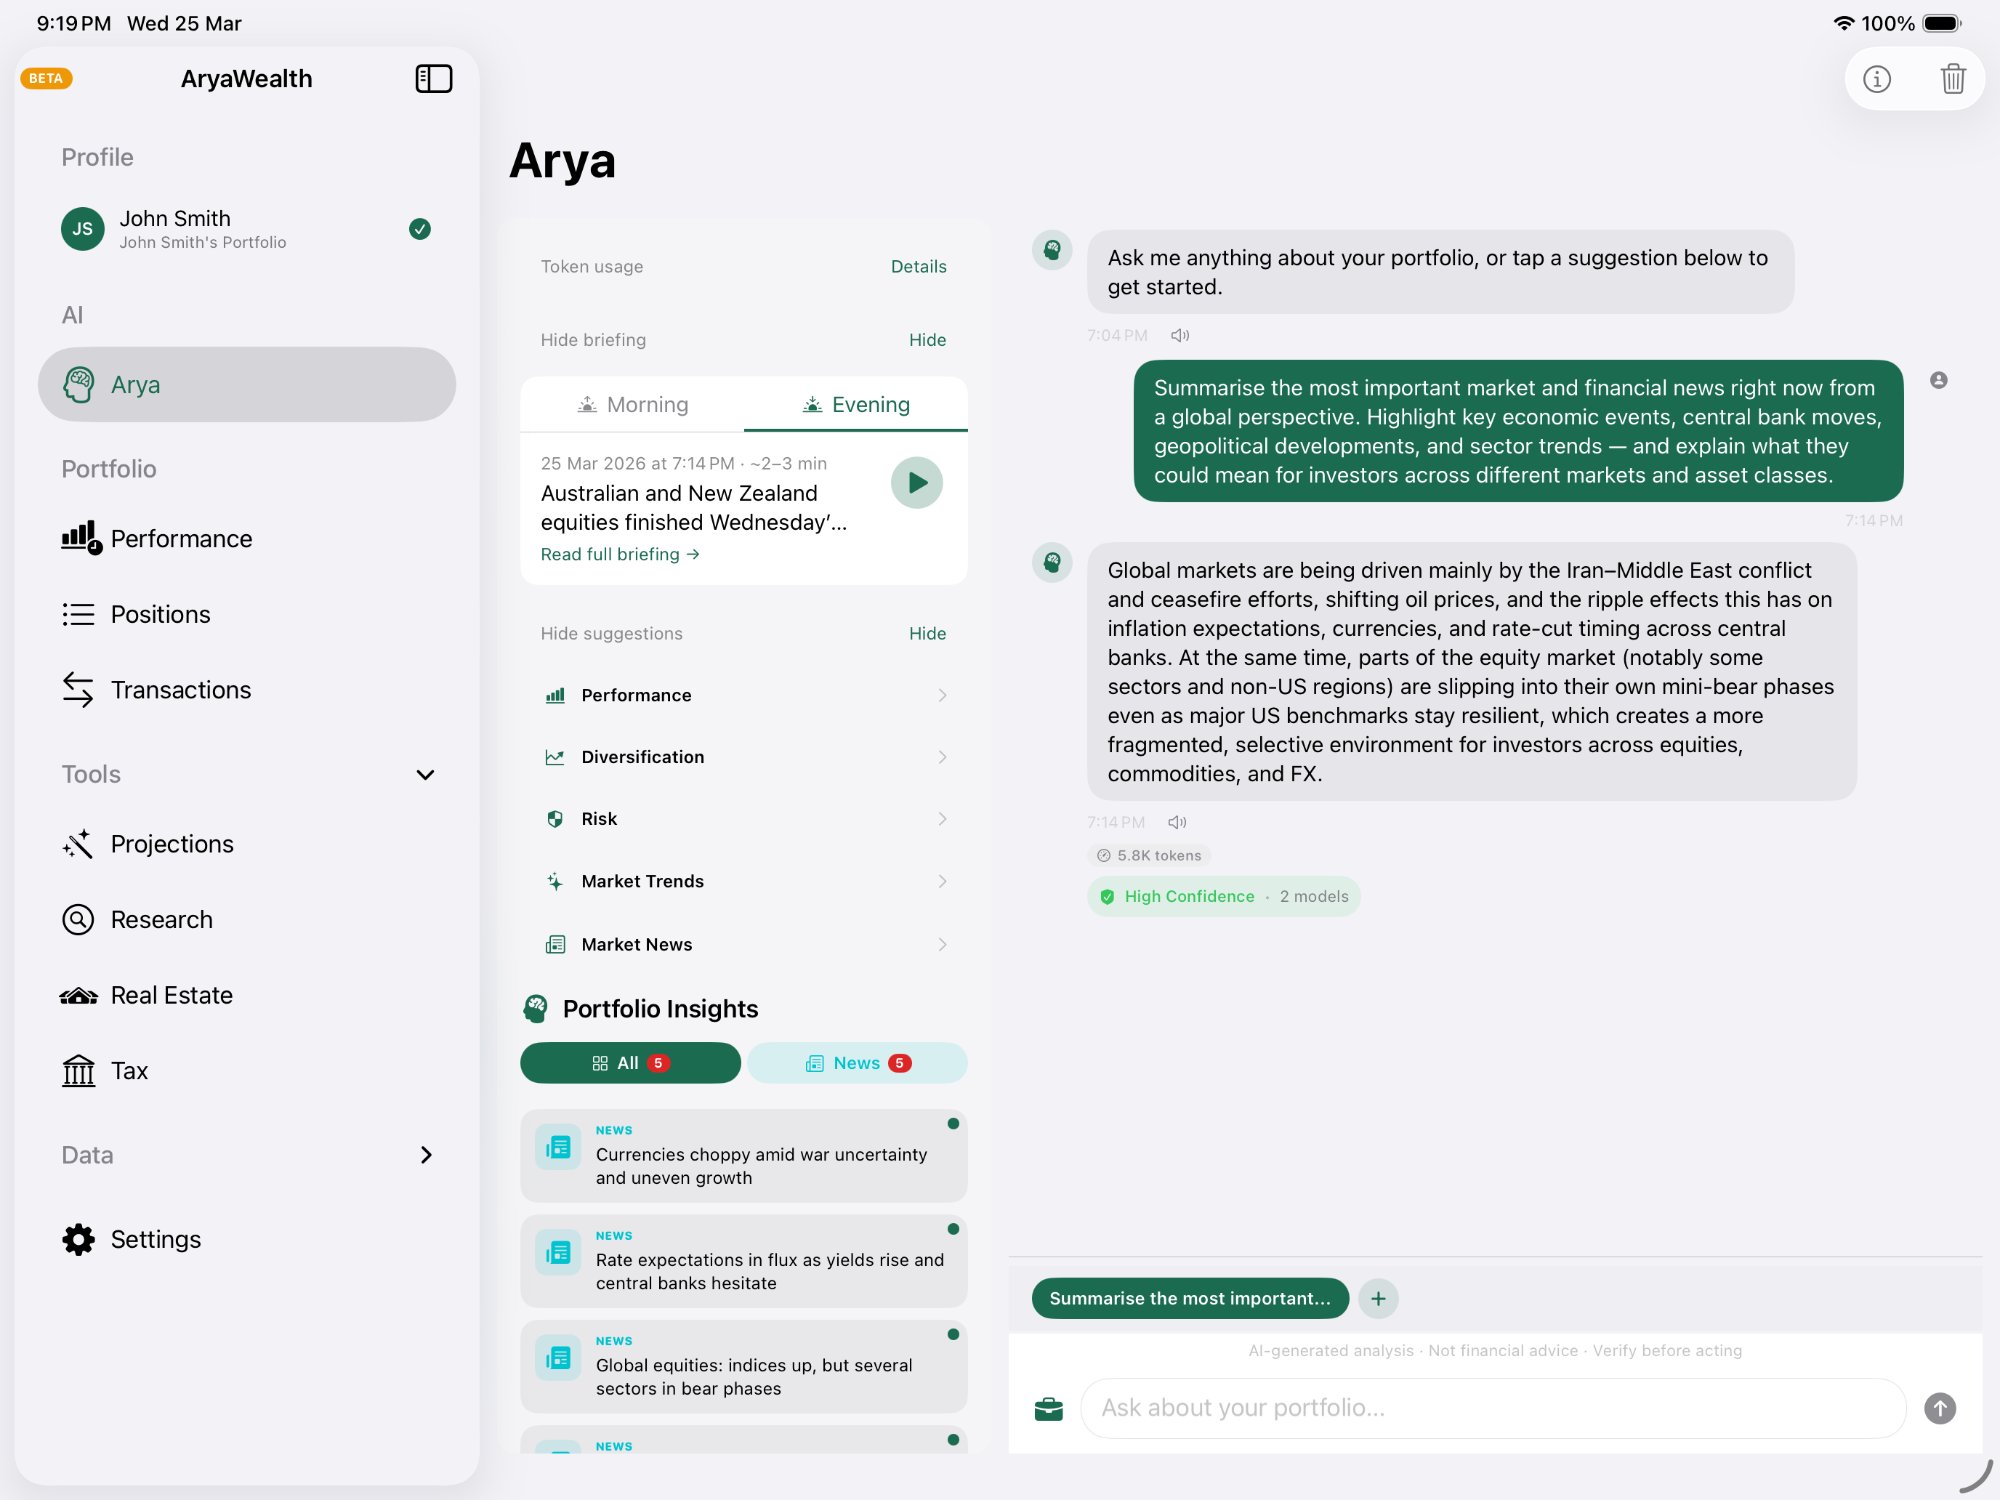This screenshot has width=2000, height=1500.
Task: Open the Performance section in sidebar
Action: coord(181,538)
